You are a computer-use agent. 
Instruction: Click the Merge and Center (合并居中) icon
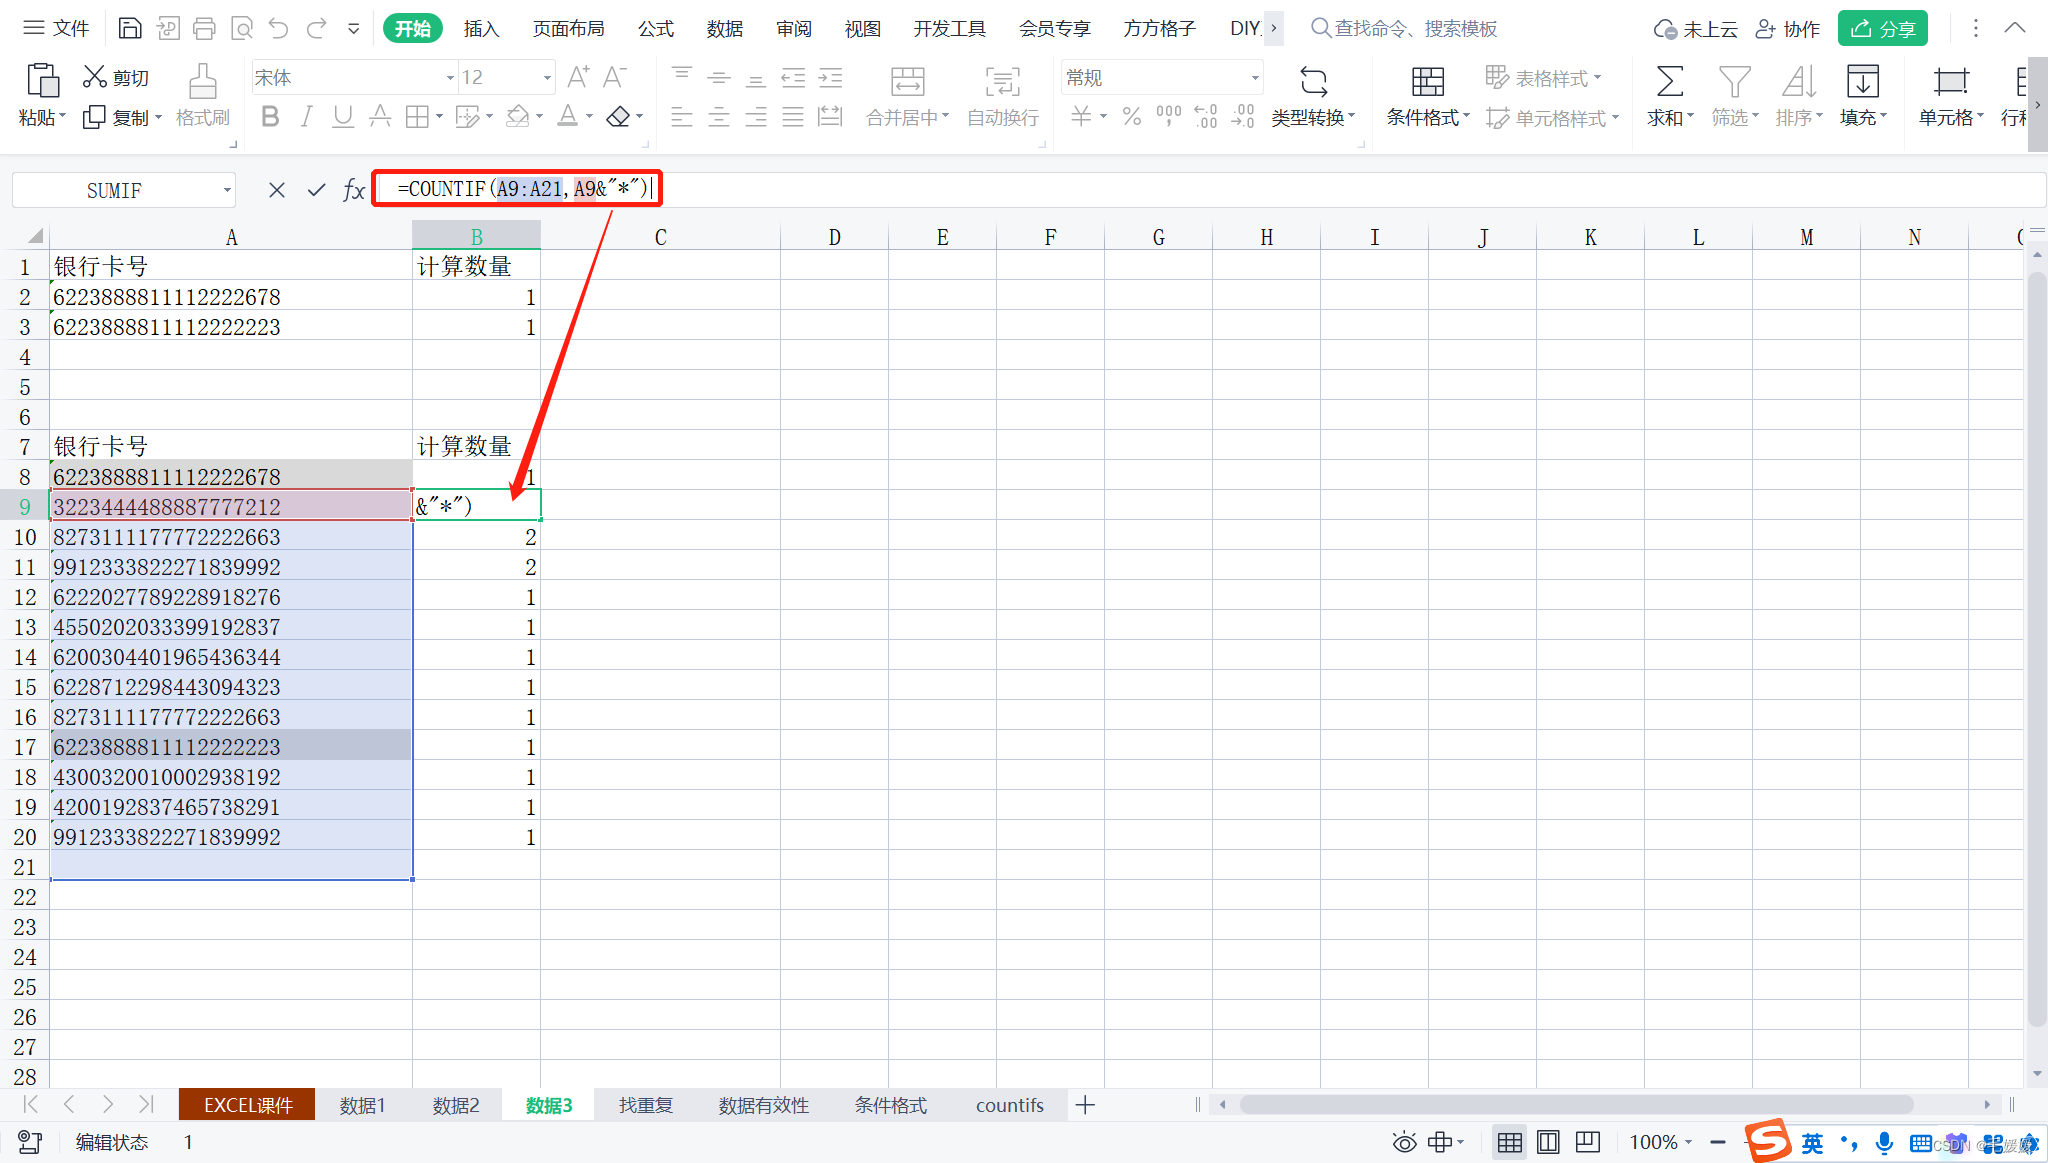(x=907, y=81)
